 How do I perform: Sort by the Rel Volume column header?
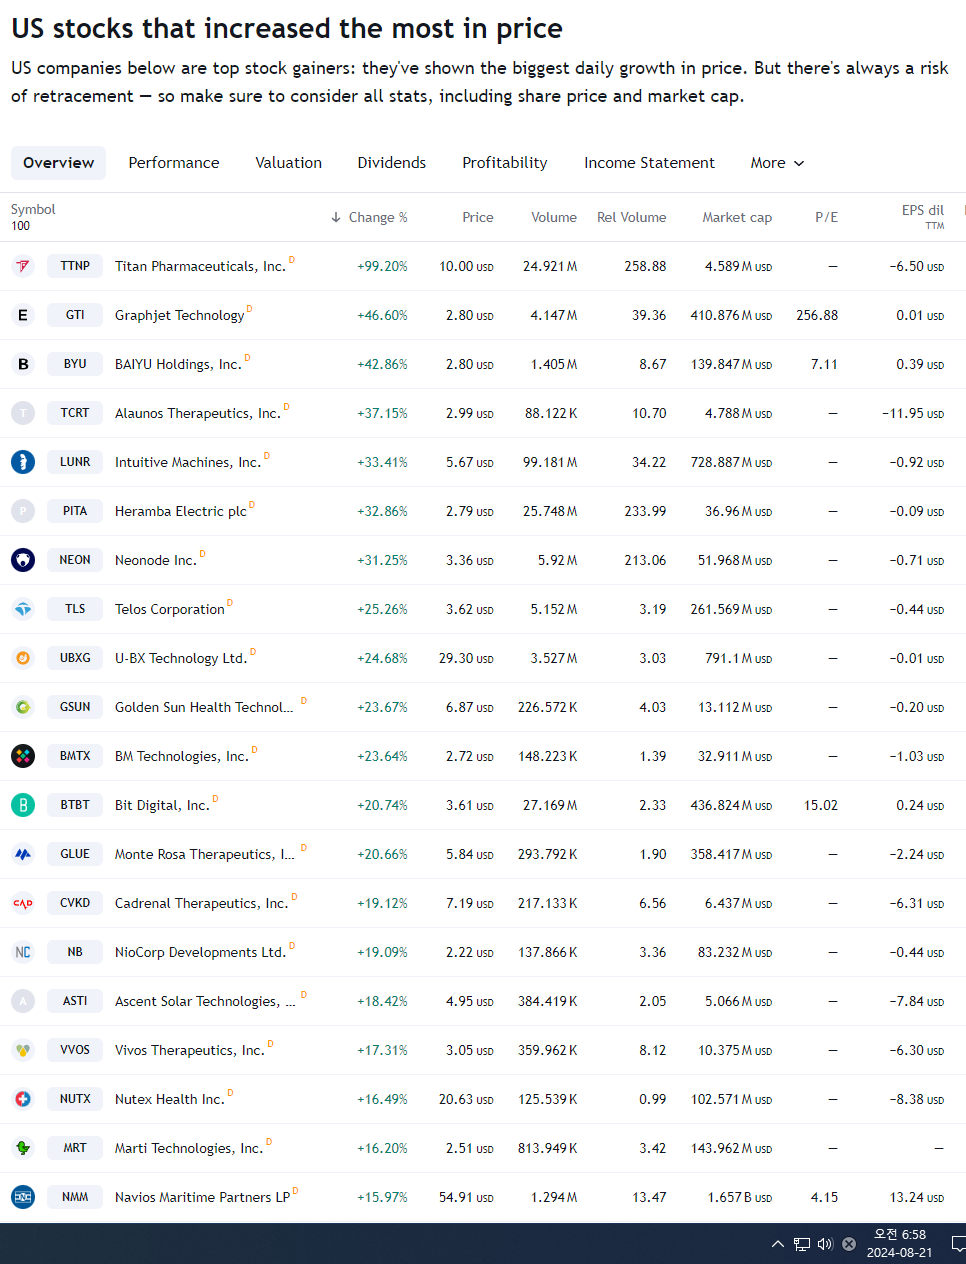pyautogui.click(x=632, y=217)
